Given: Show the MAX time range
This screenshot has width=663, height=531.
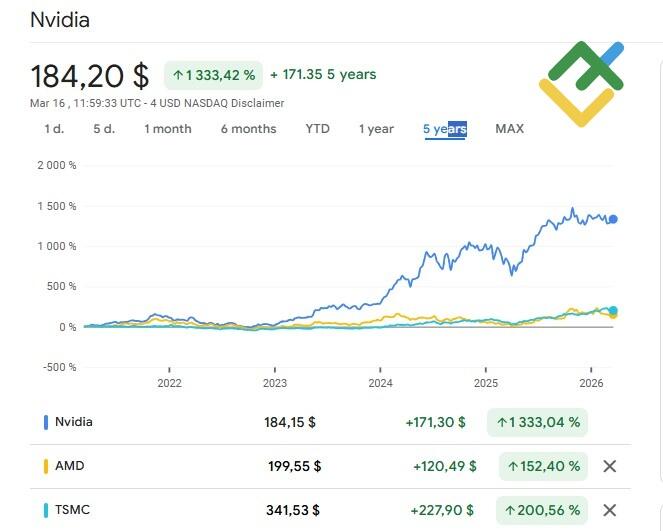Looking at the screenshot, I should click(510, 129).
